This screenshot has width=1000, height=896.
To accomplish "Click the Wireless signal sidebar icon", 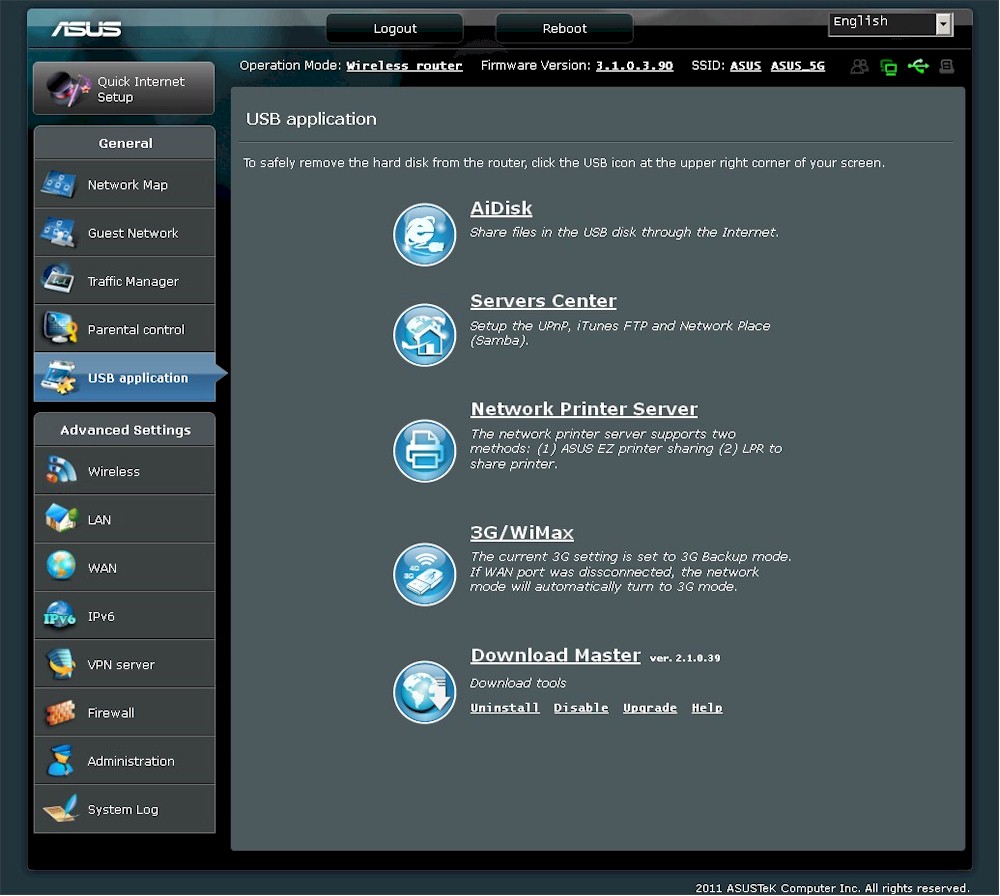I will click(61, 471).
